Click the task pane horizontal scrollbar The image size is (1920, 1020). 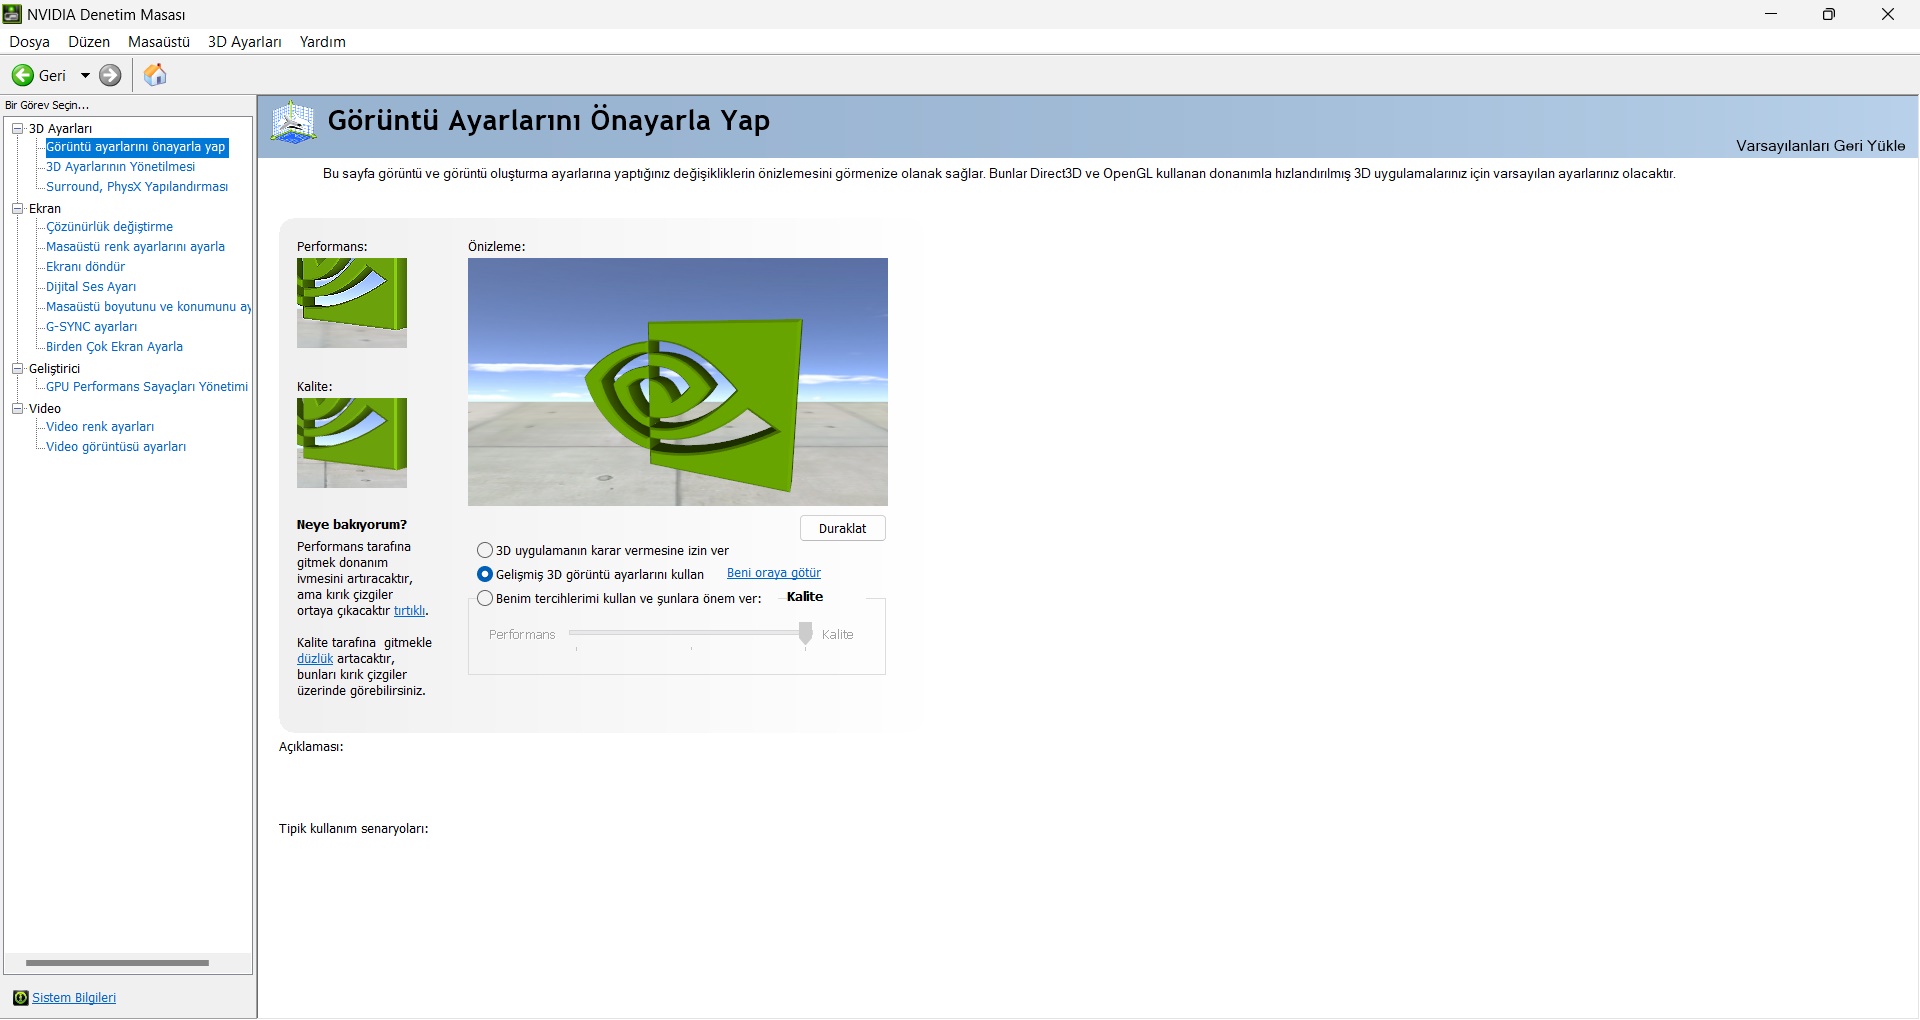pyautogui.click(x=117, y=963)
